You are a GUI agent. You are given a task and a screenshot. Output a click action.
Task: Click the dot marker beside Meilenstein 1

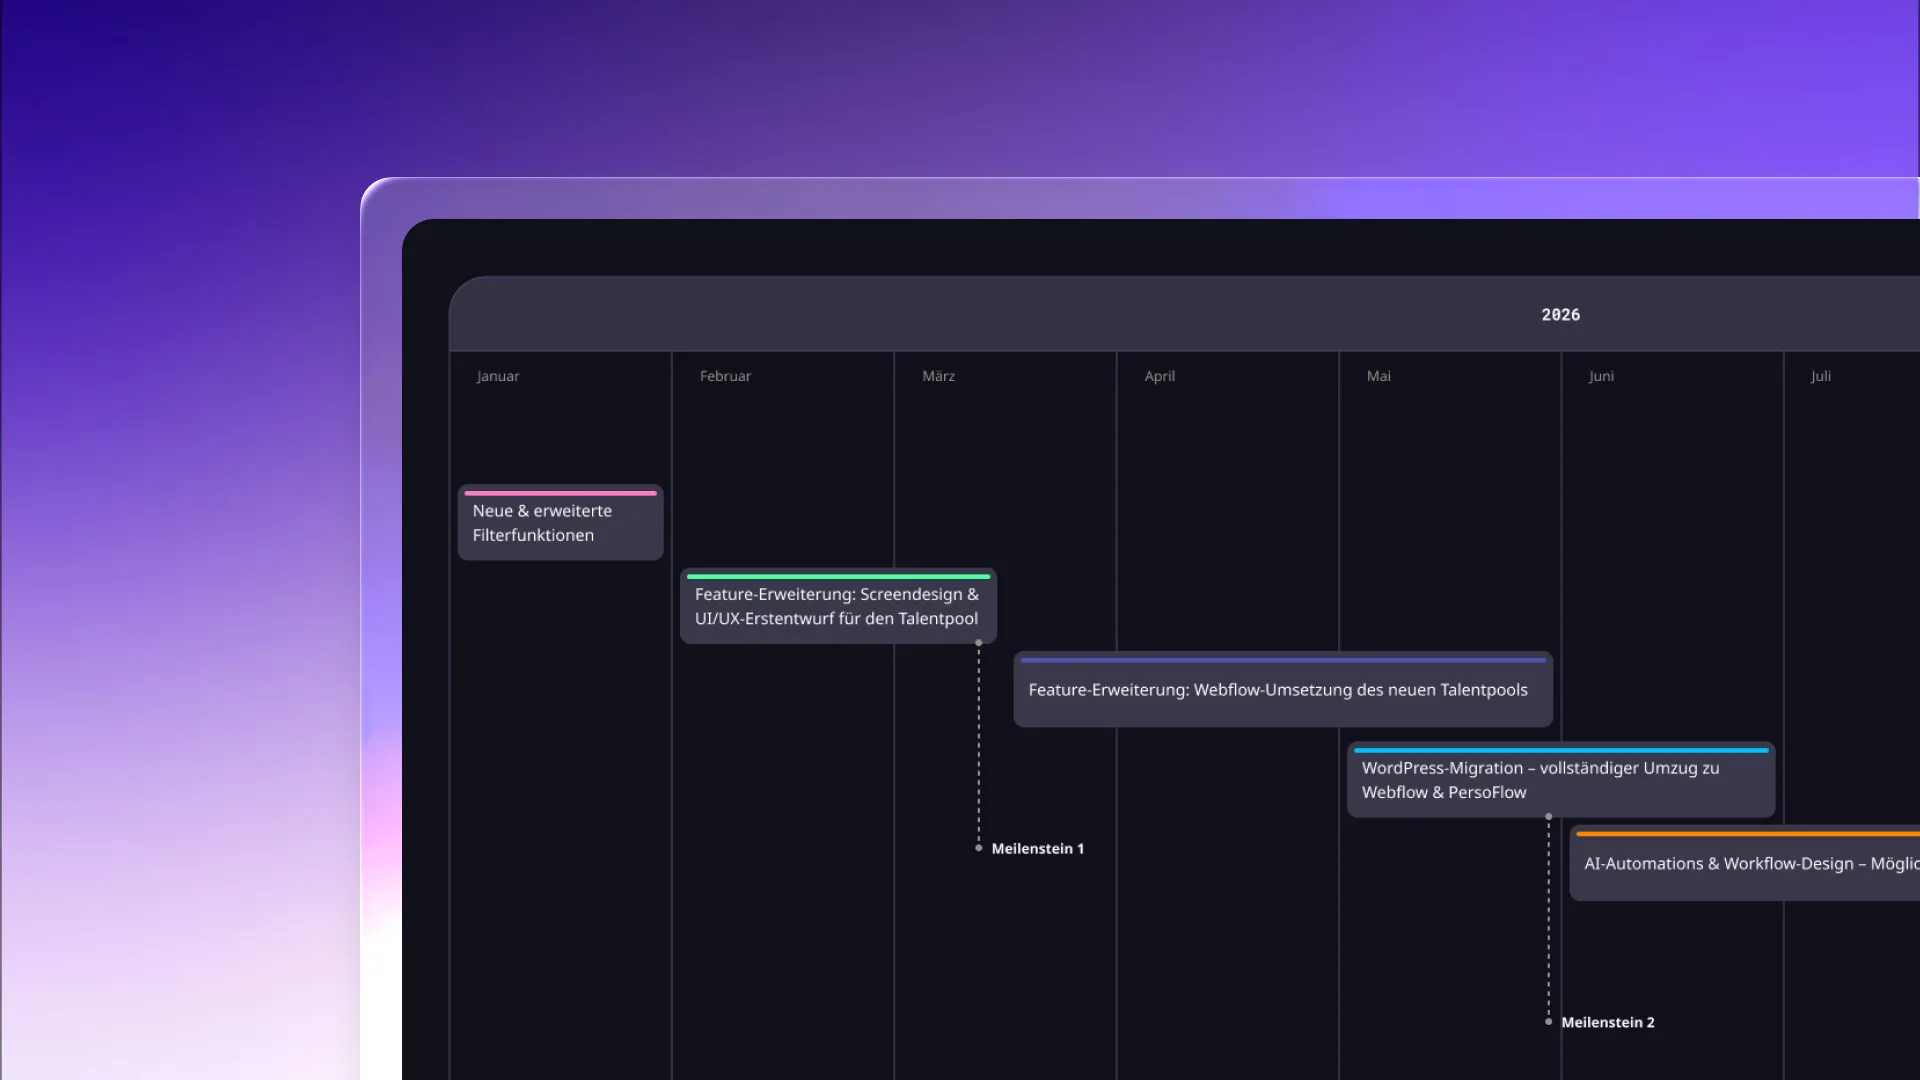pos(978,848)
